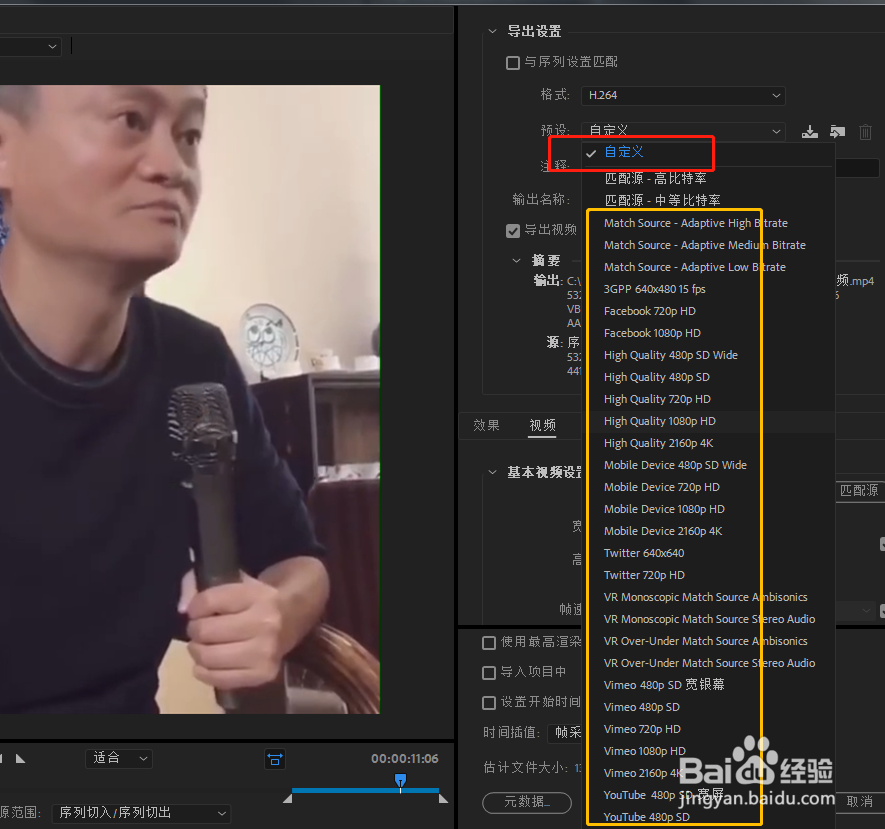Enable the 导入项目中 option

click(x=488, y=672)
